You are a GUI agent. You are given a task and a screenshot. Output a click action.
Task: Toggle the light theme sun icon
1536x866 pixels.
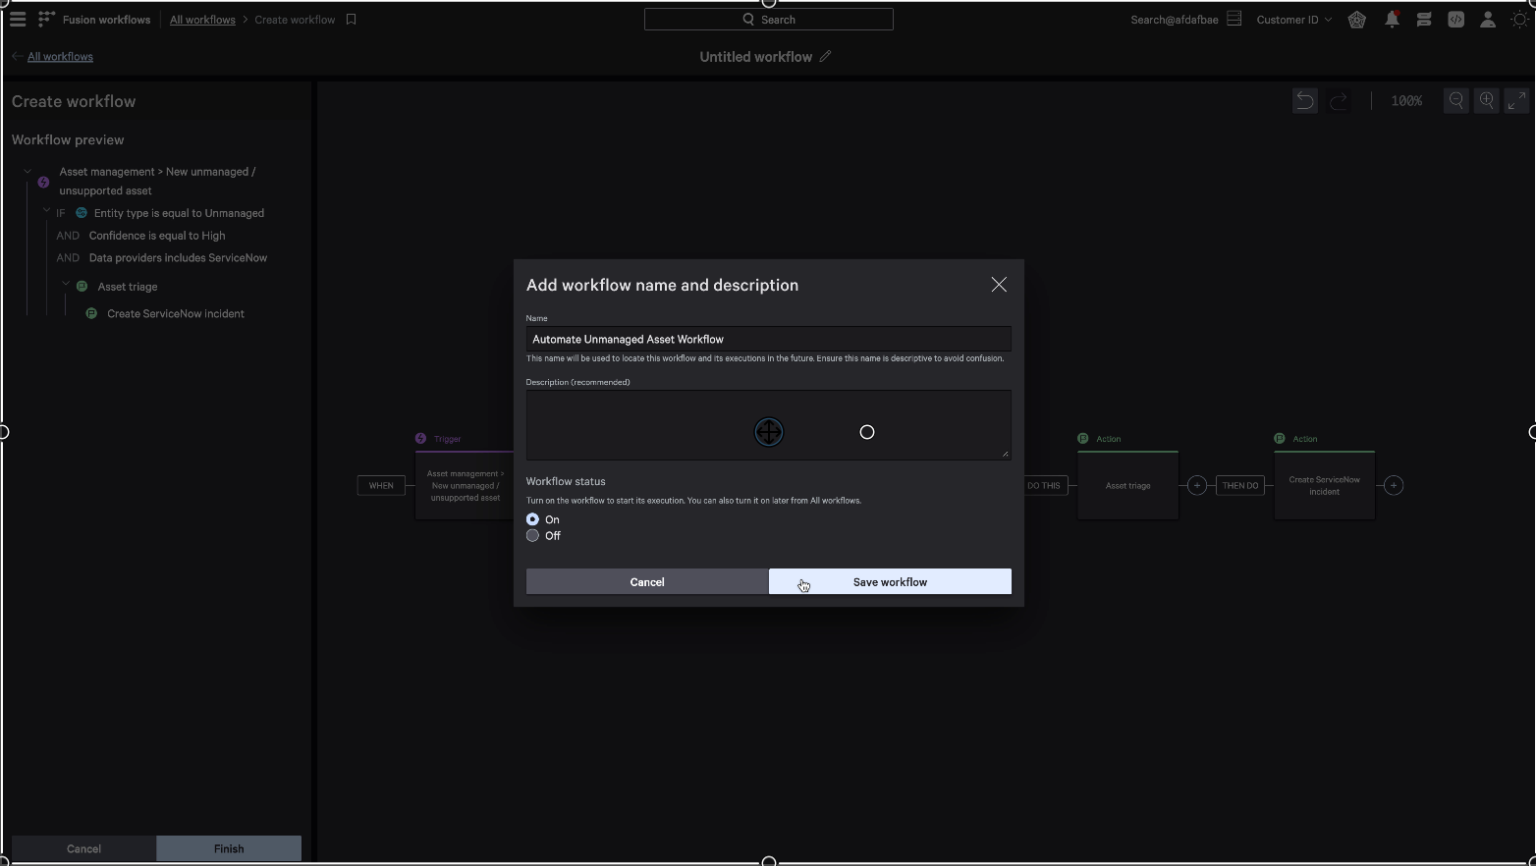coord(1519,19)
